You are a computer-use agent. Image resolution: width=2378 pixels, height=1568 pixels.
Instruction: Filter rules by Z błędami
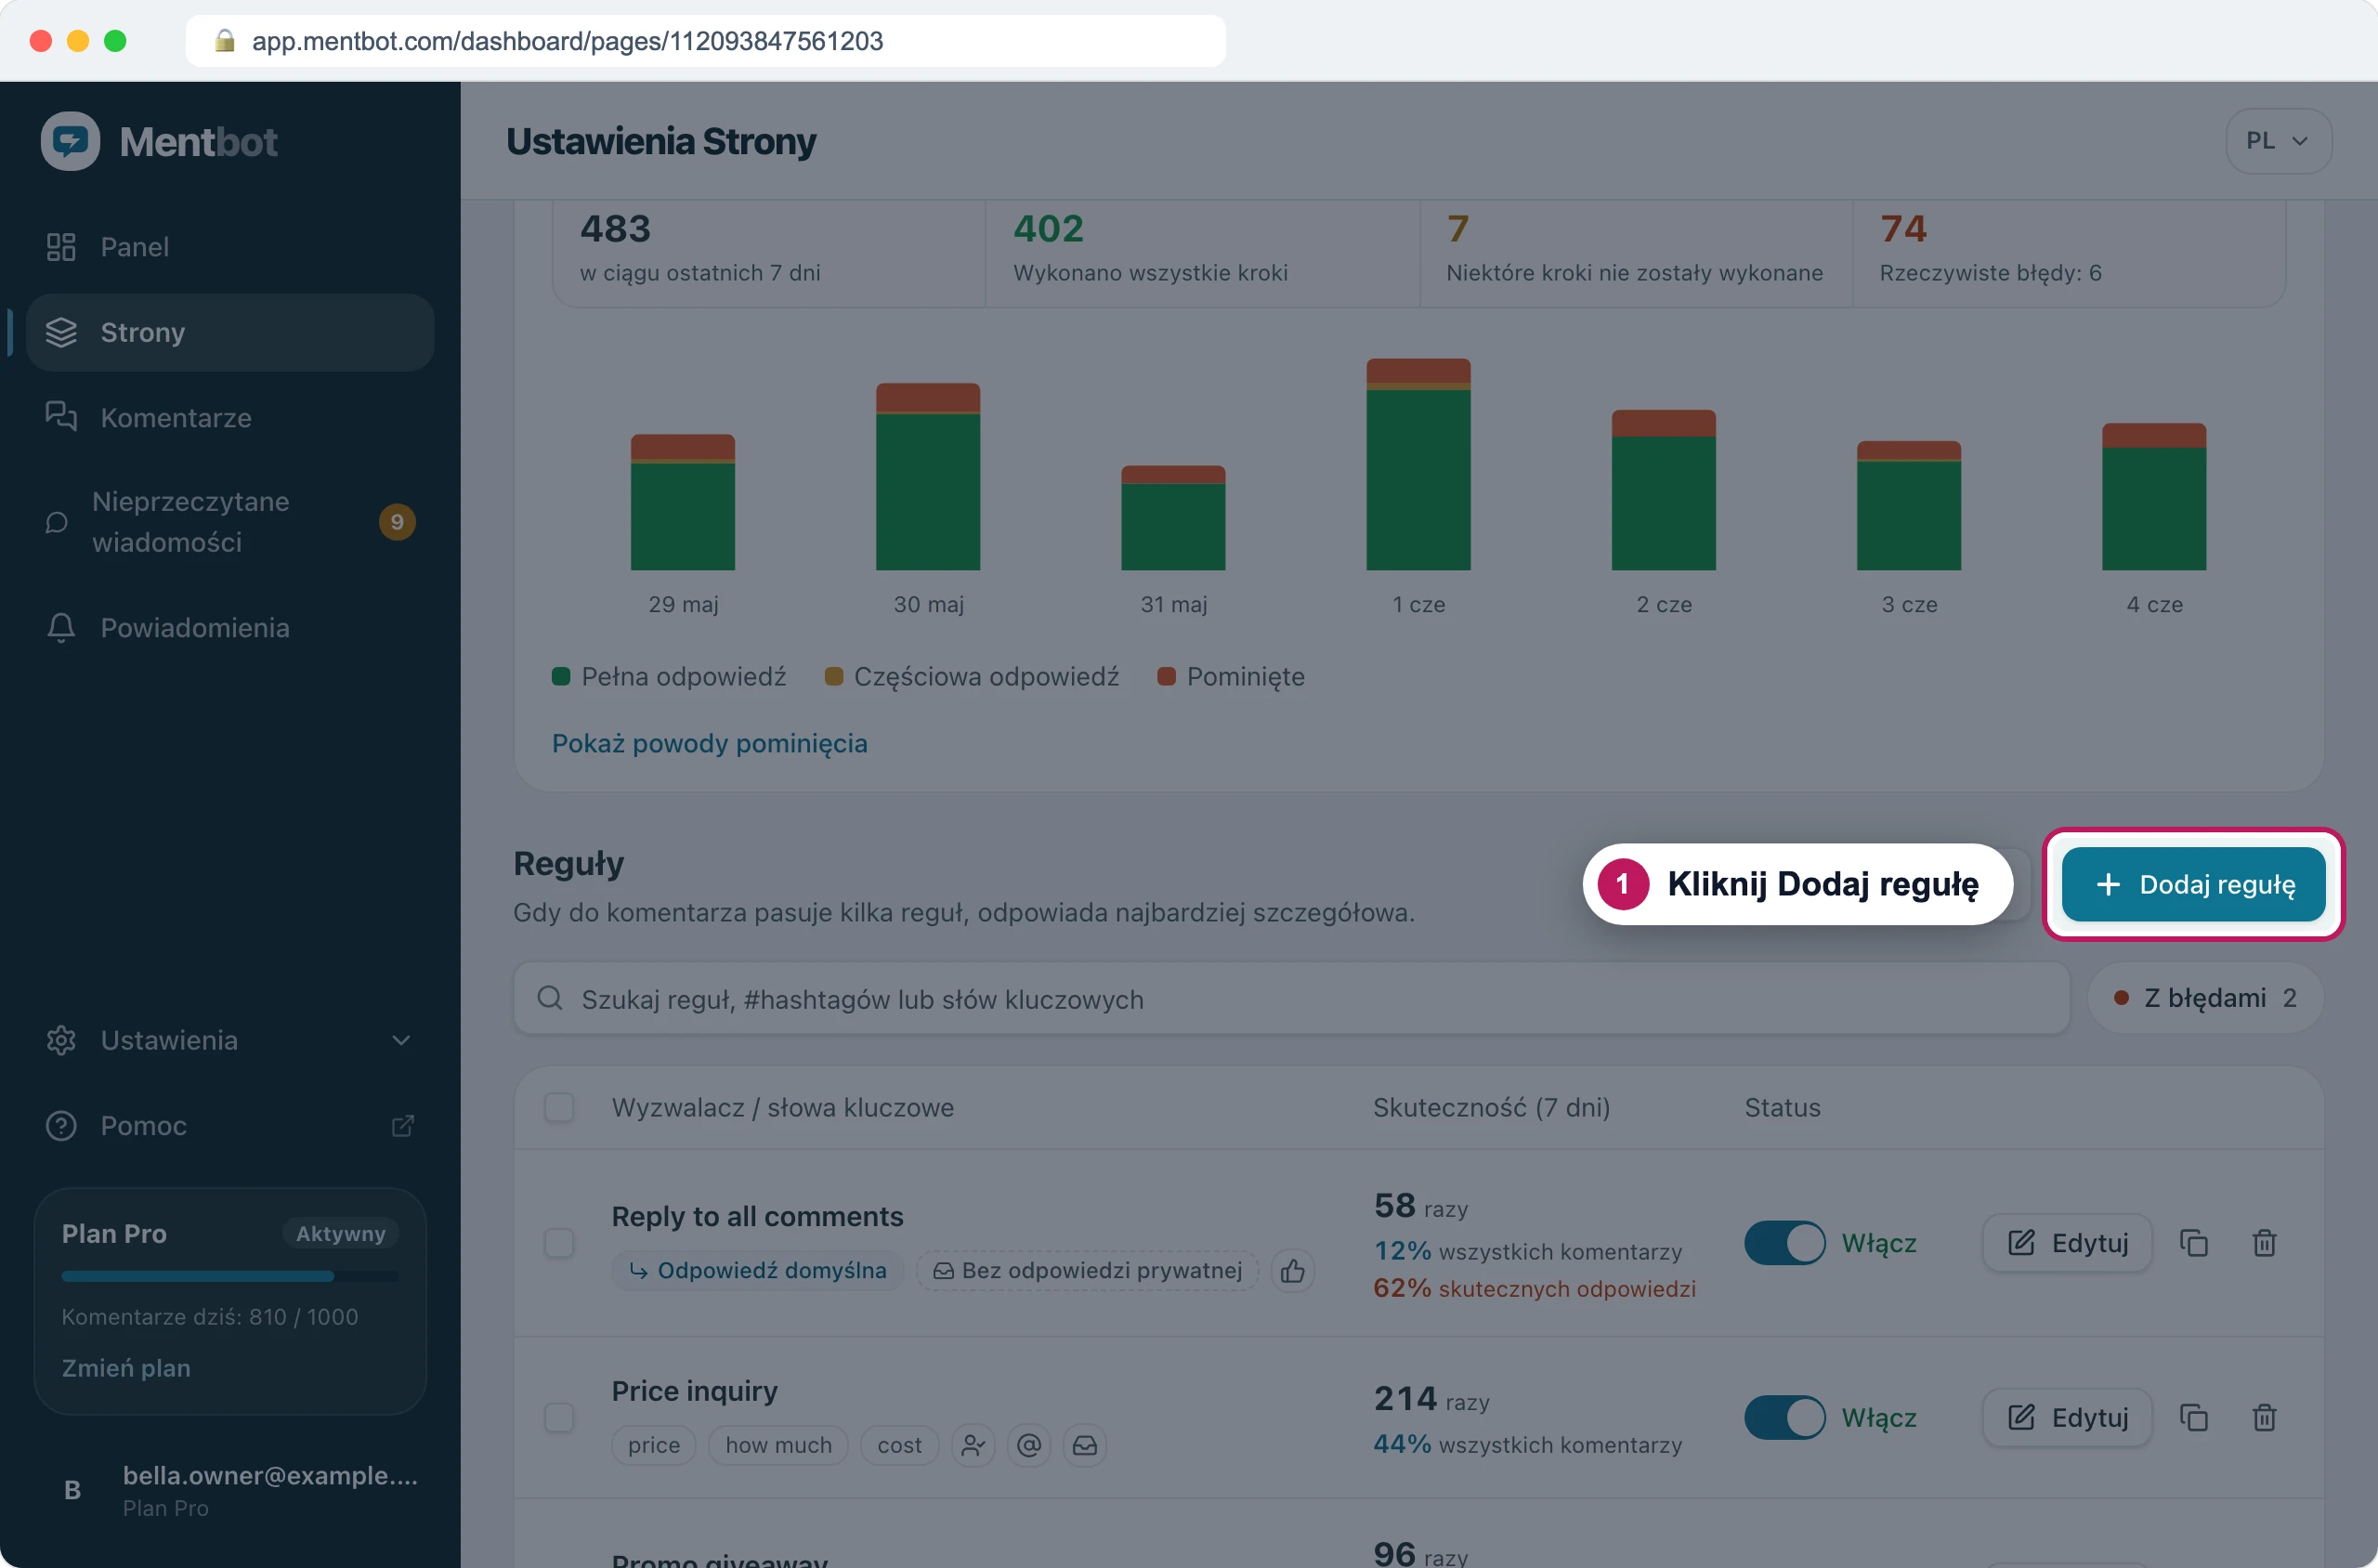coord(2204,998)
